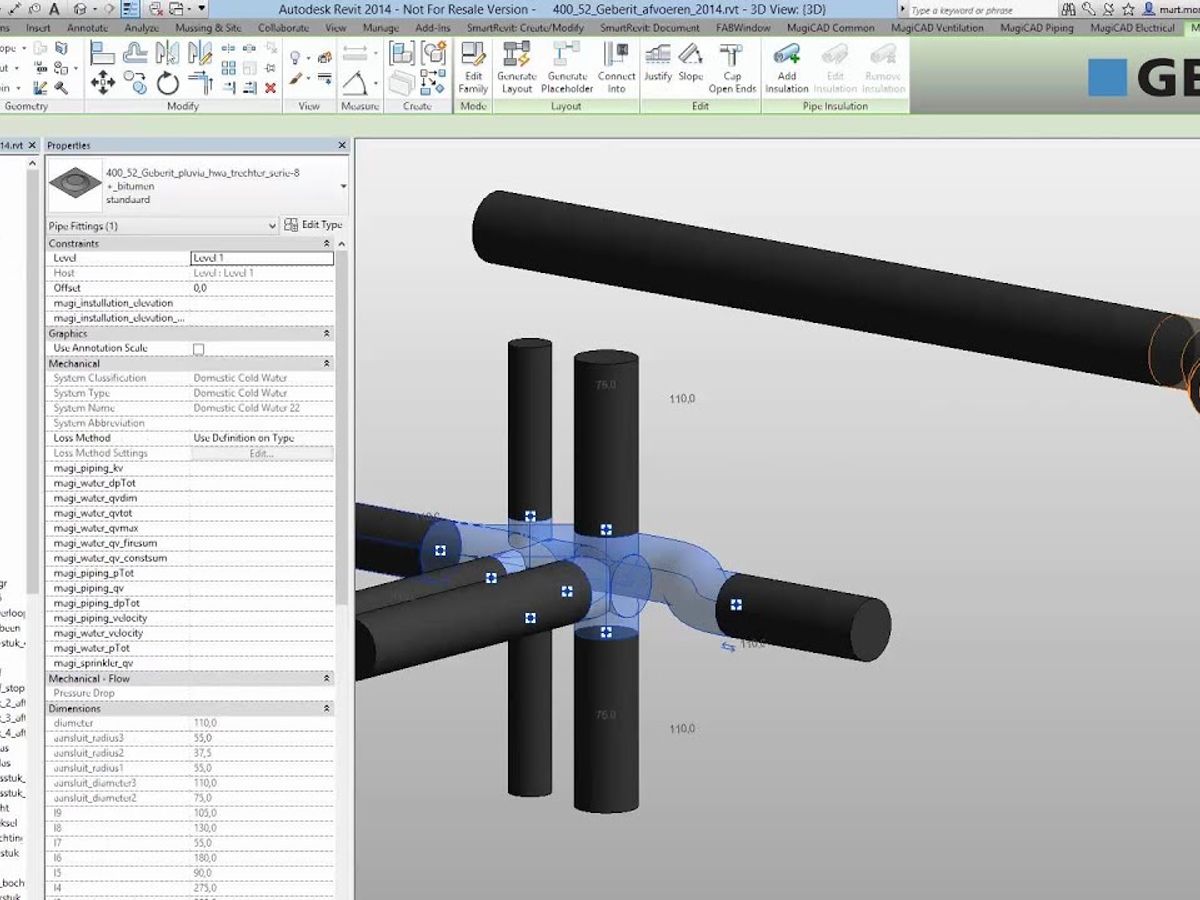This screenshot has width=1200, height=900.
Task: Close the Properties palette
Action: 341,146
